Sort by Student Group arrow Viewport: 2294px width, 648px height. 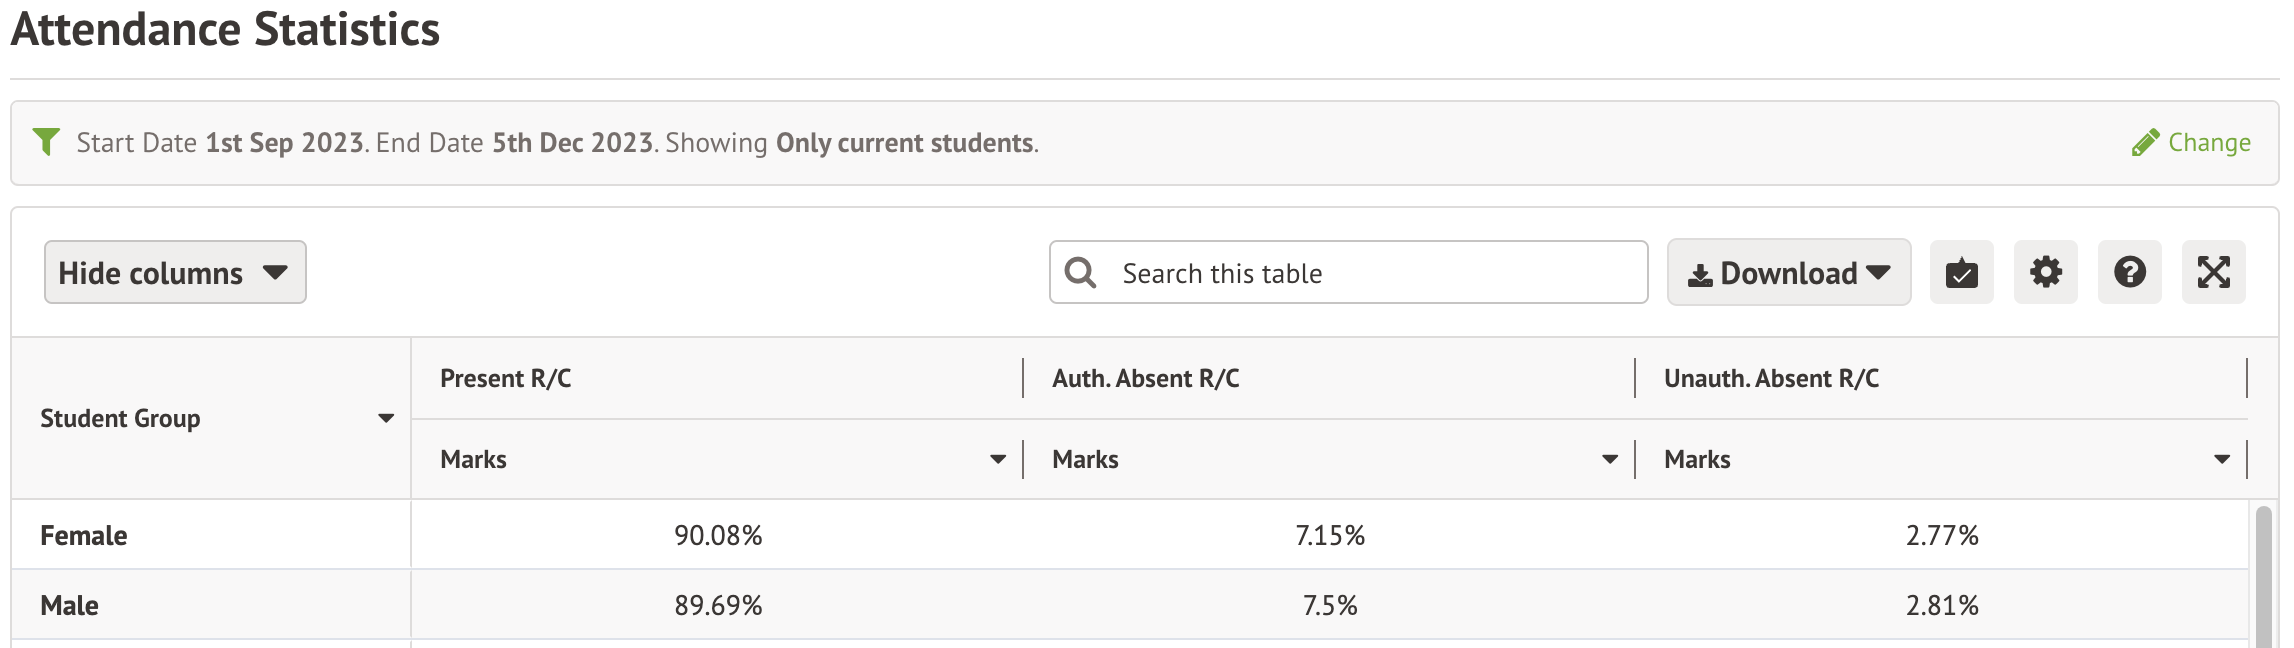pyautogui.click(x=386, y=418)
